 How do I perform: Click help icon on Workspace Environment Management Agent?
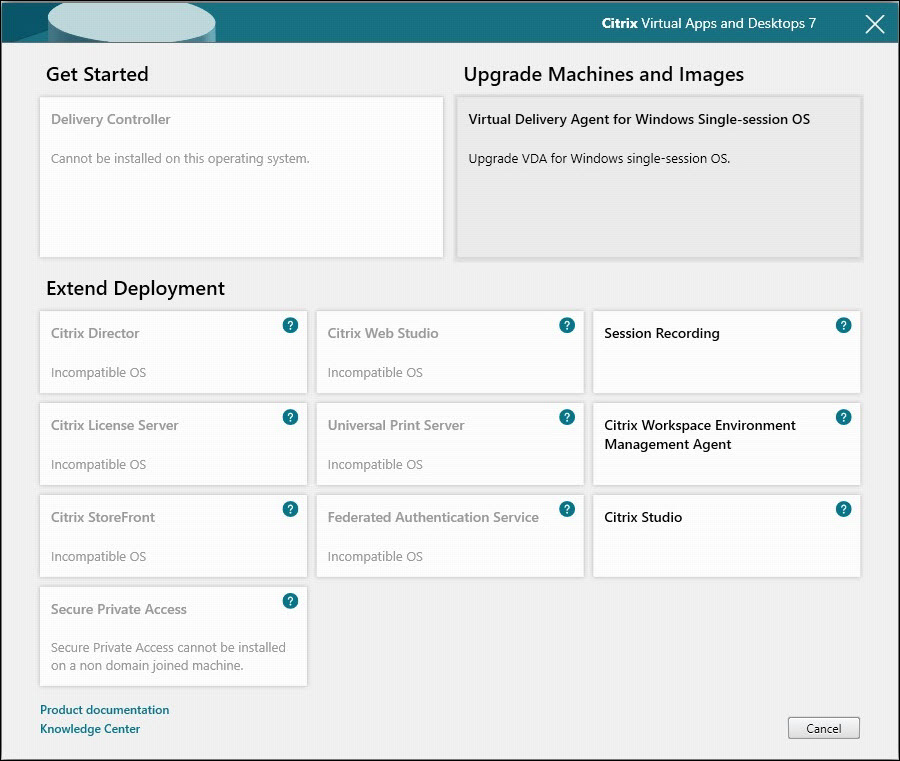(843, 417)
